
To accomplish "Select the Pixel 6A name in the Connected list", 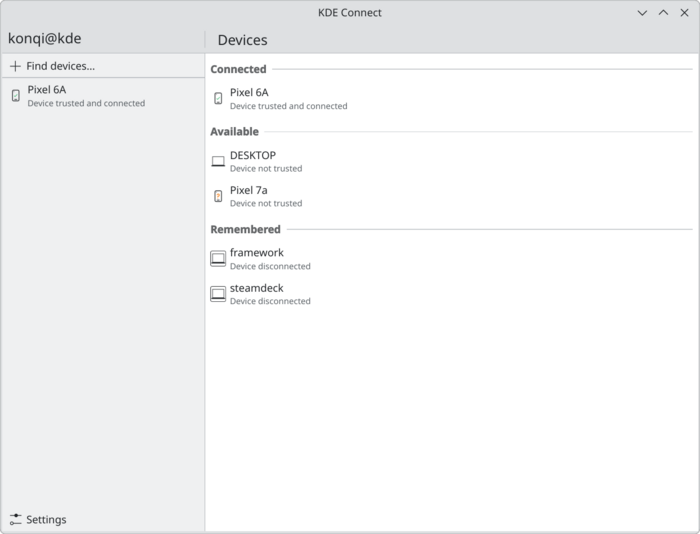I will click(249, 92).
